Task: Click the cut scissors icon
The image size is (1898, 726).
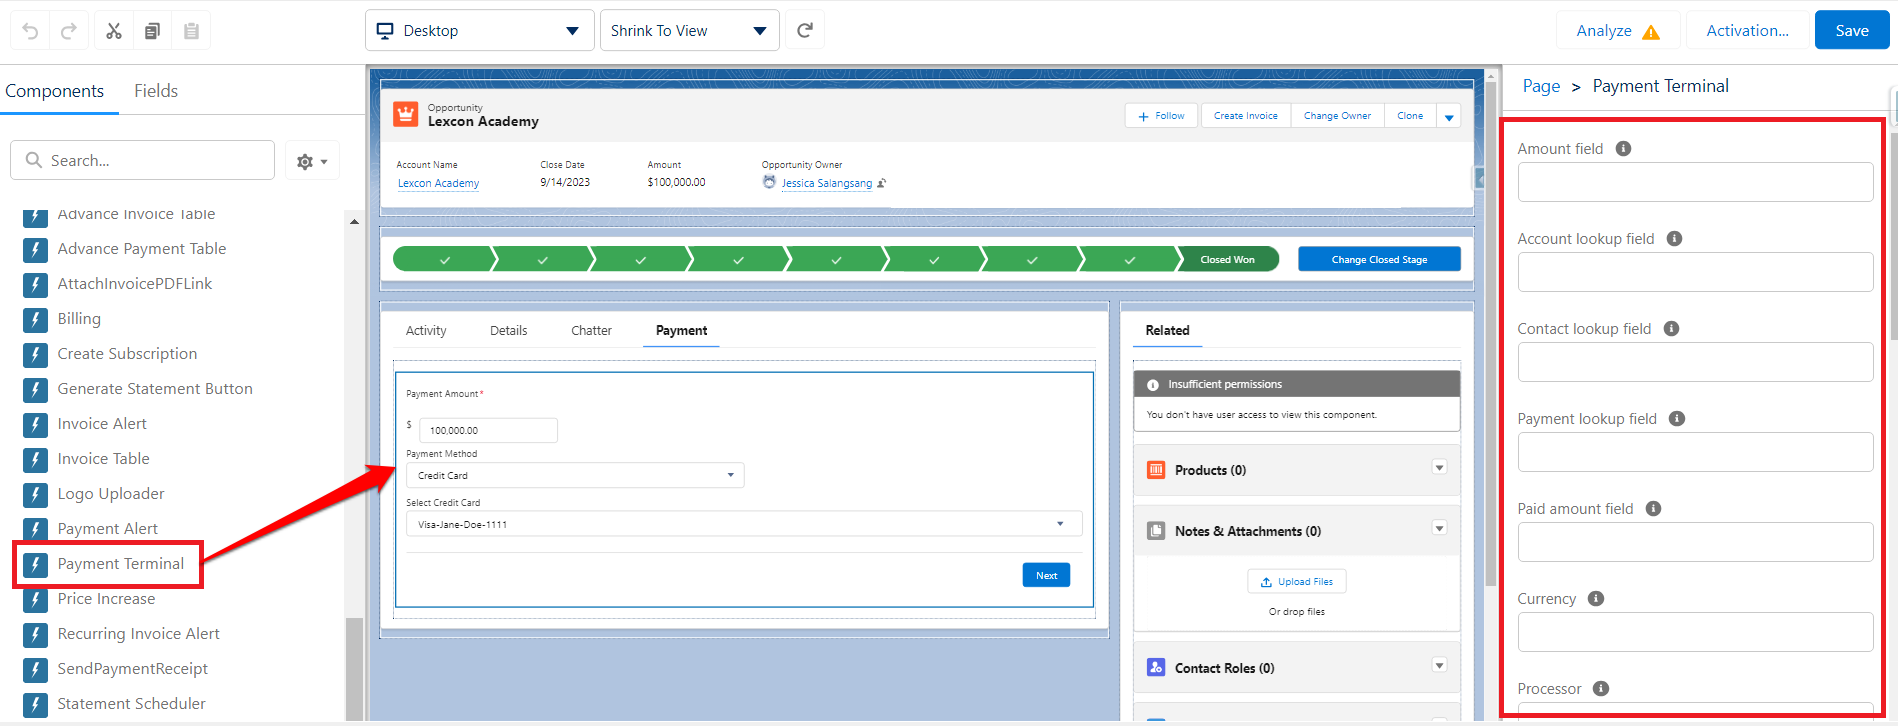Action: [x=114, y=31]
